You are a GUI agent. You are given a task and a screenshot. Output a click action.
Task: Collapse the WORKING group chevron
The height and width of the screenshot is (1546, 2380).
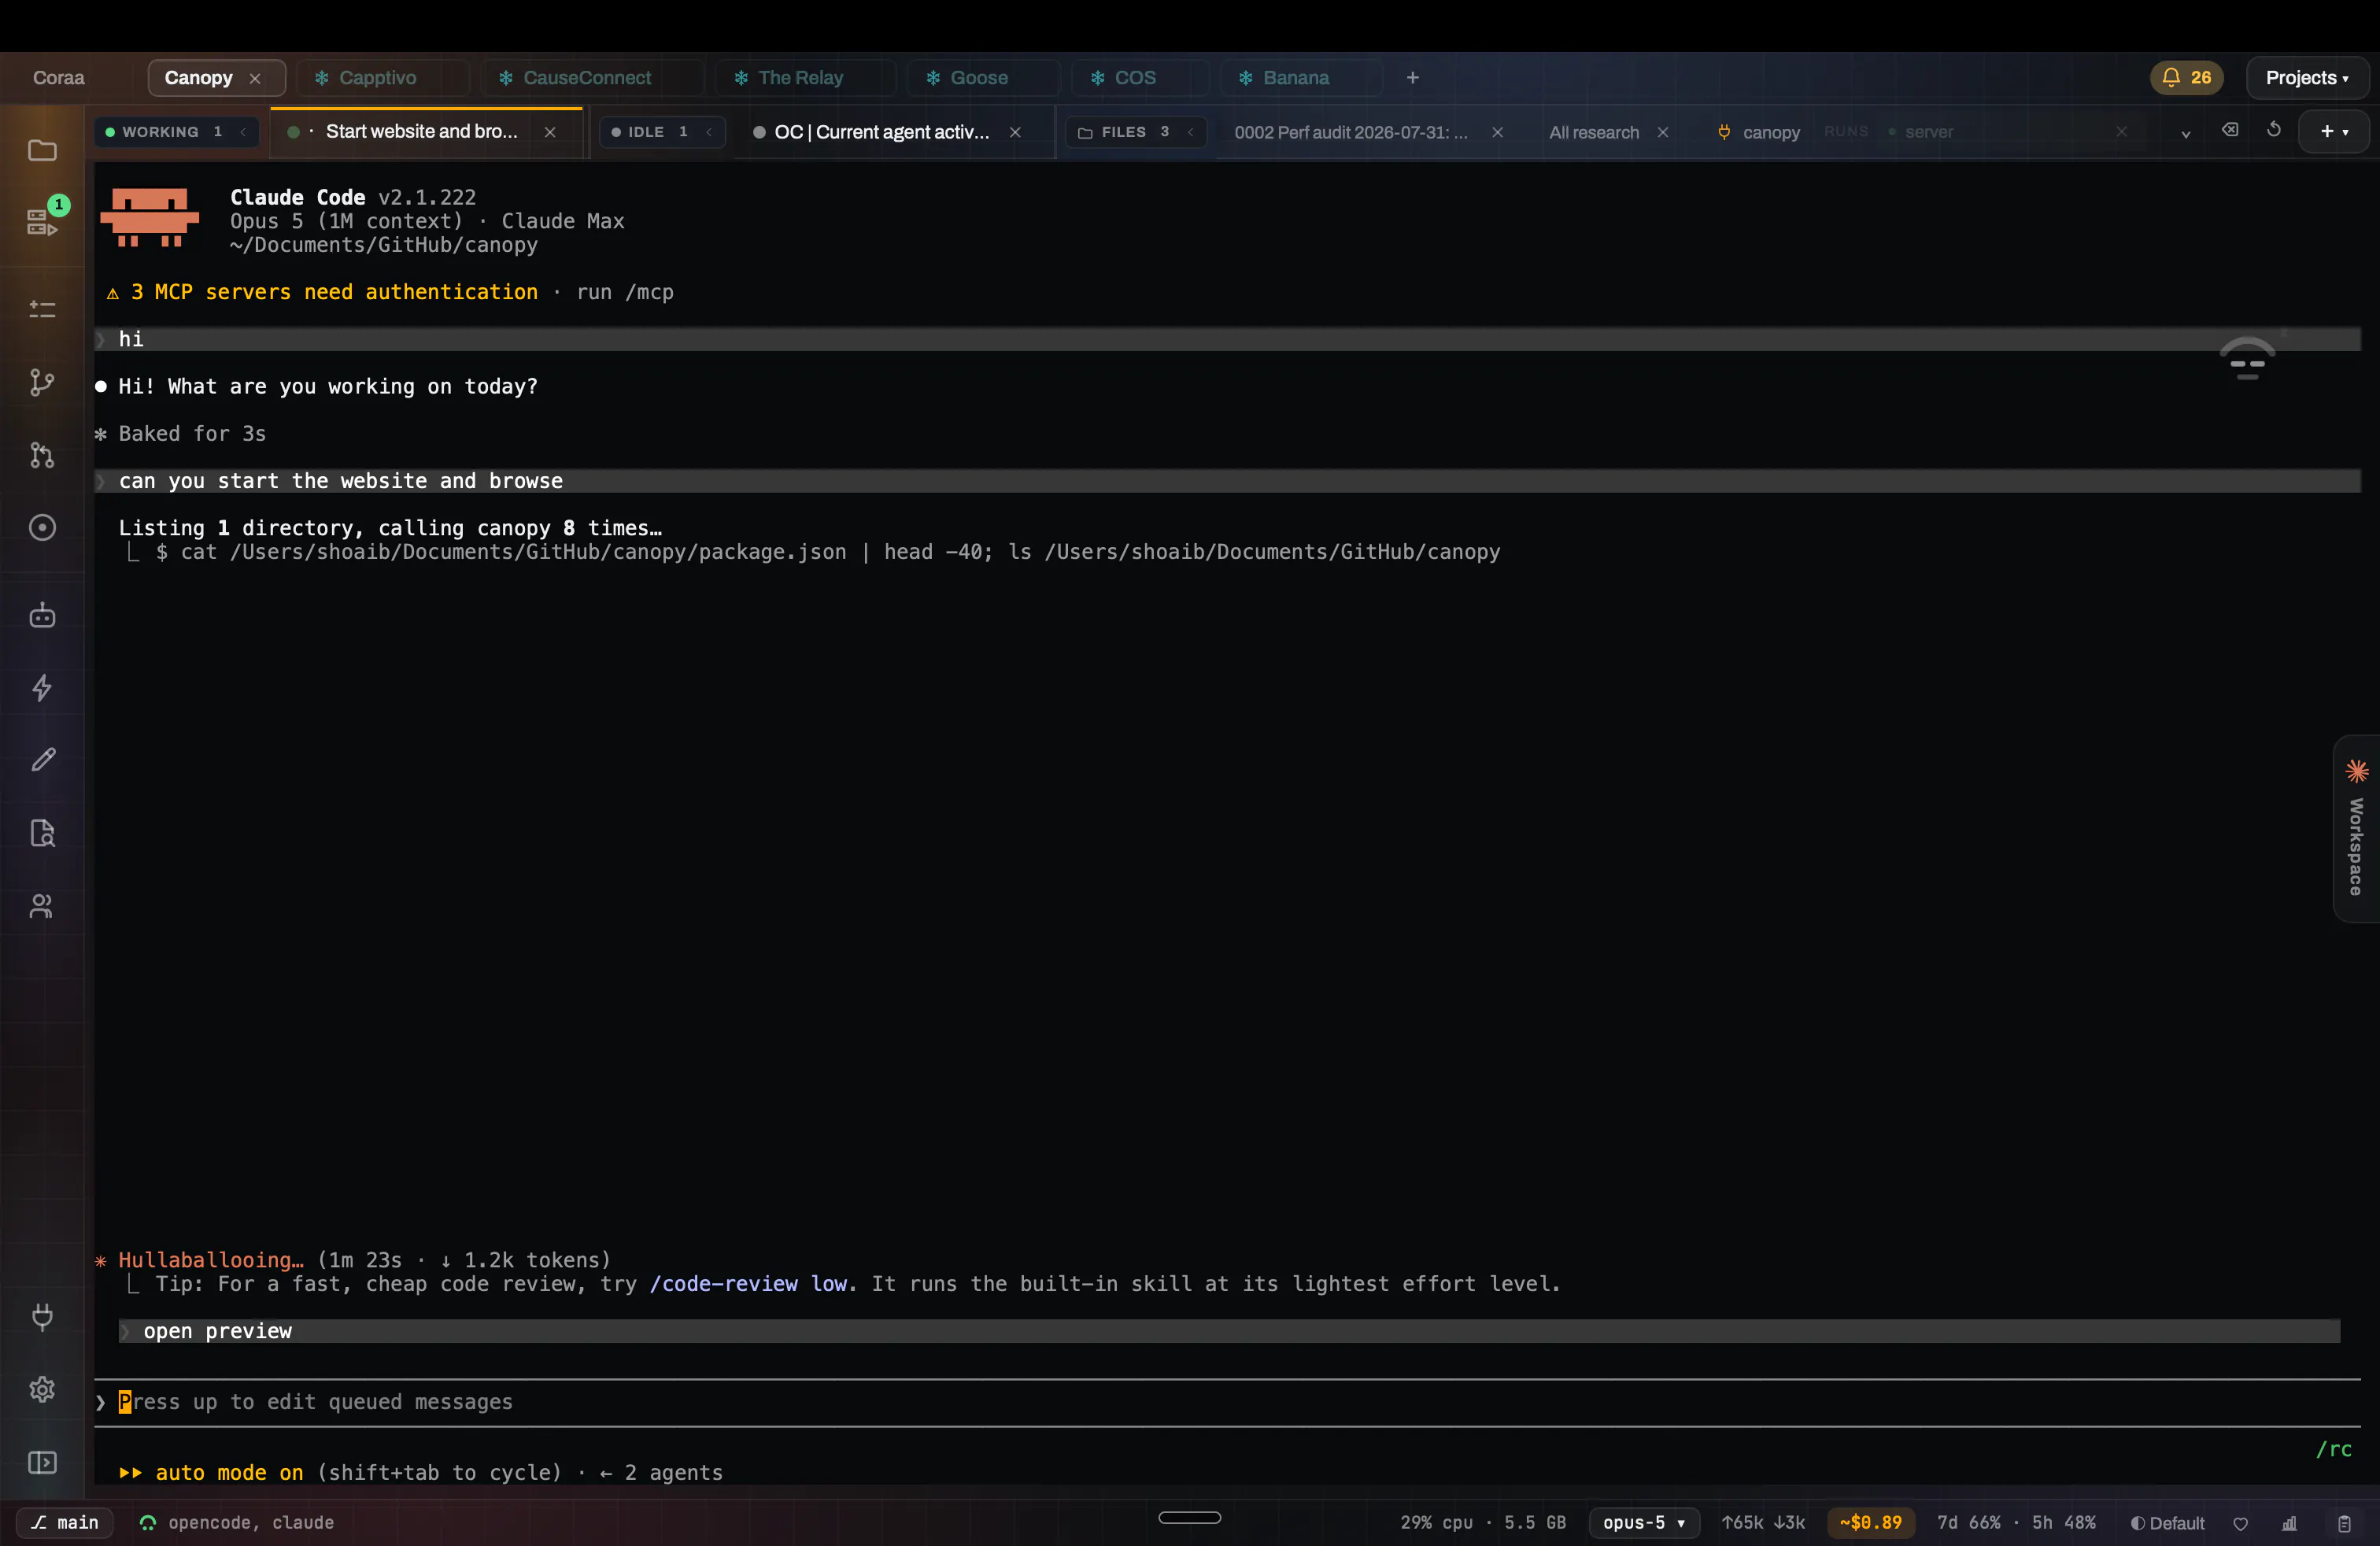pos(243,131)
